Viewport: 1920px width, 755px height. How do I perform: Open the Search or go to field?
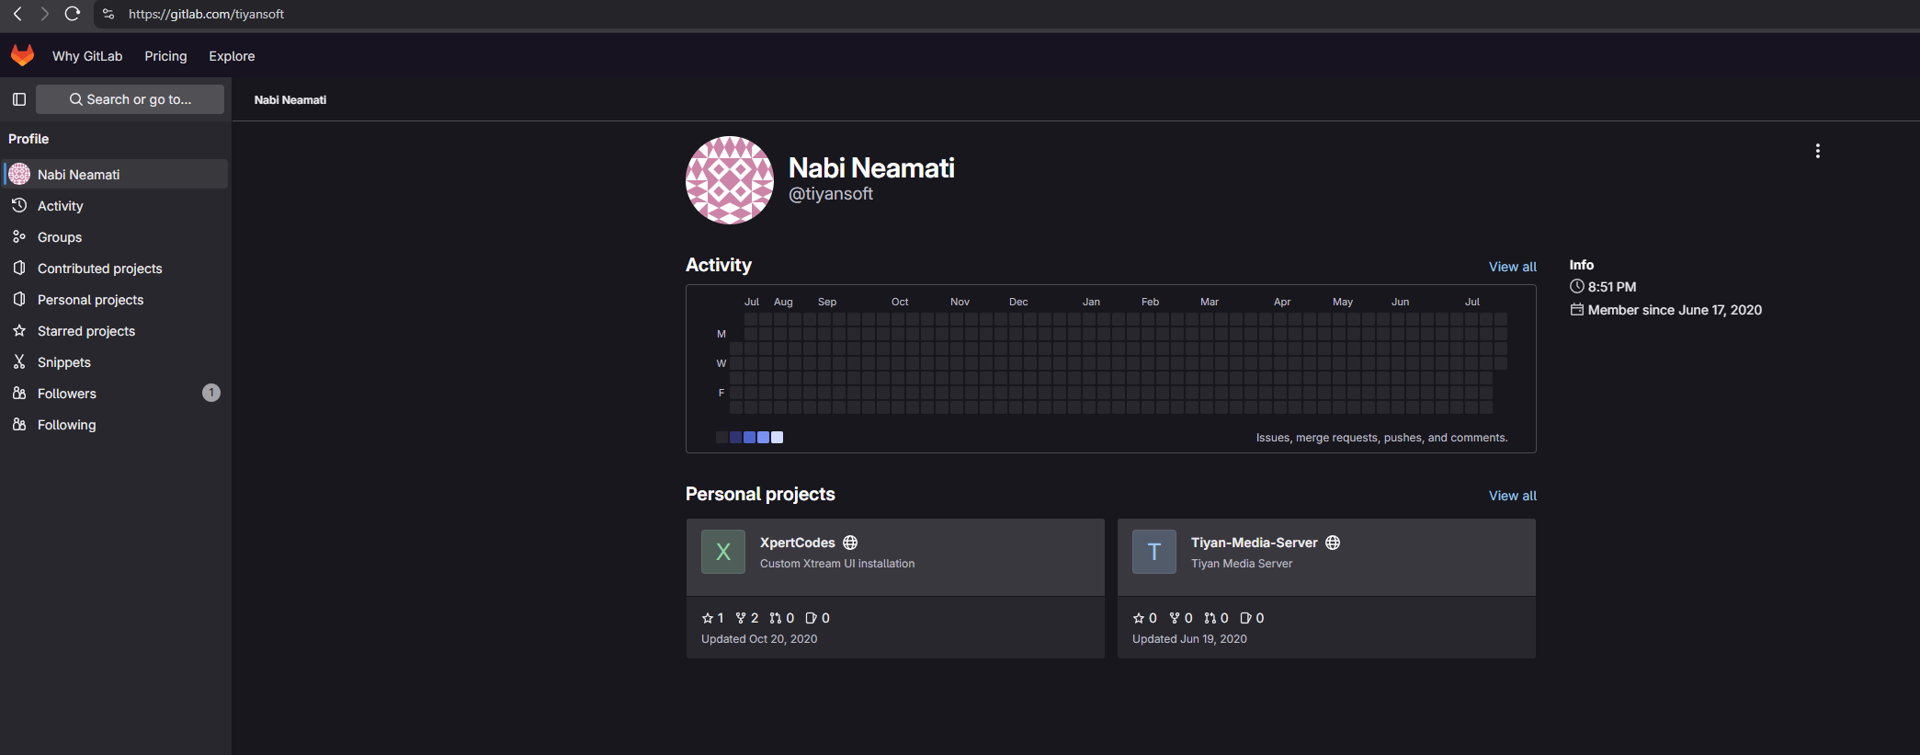coord(130,99)
